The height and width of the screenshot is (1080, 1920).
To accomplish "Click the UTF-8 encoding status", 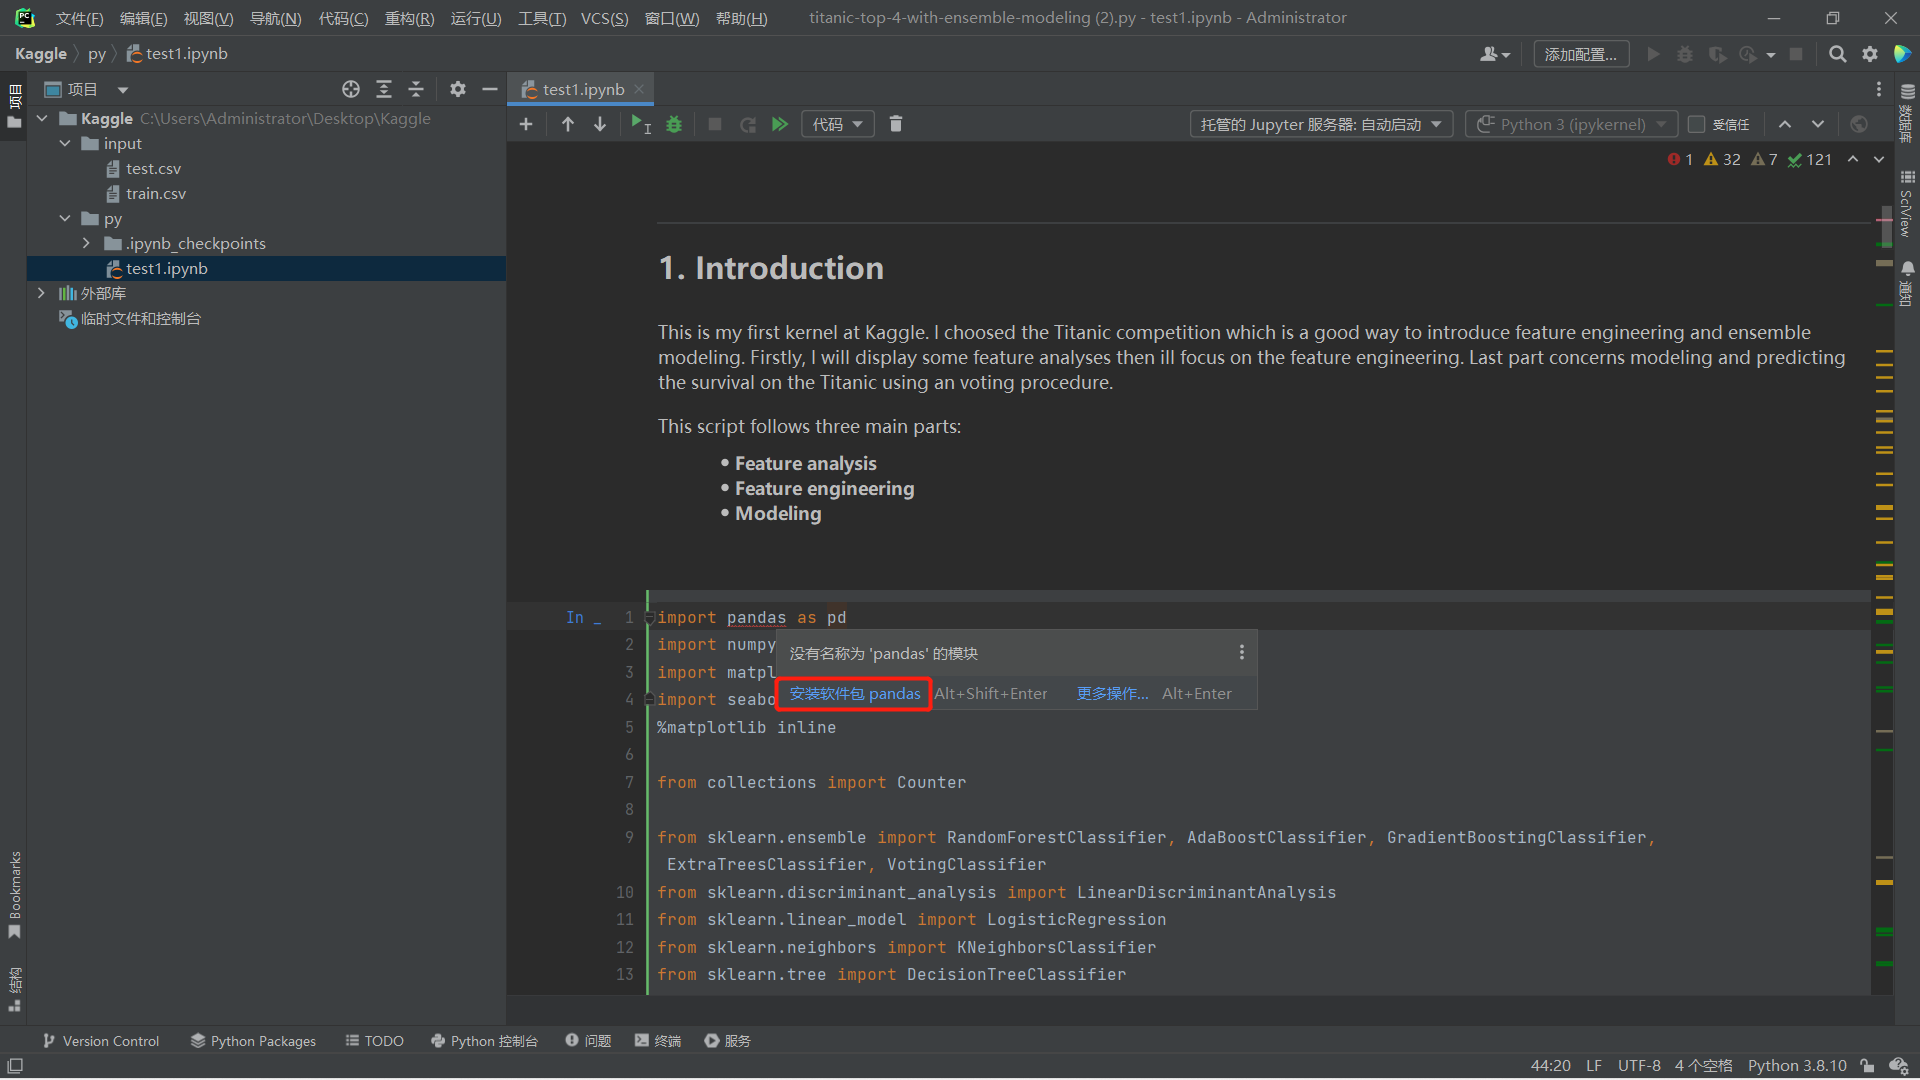I will pyautogui.click(x=1639, y=1066).
